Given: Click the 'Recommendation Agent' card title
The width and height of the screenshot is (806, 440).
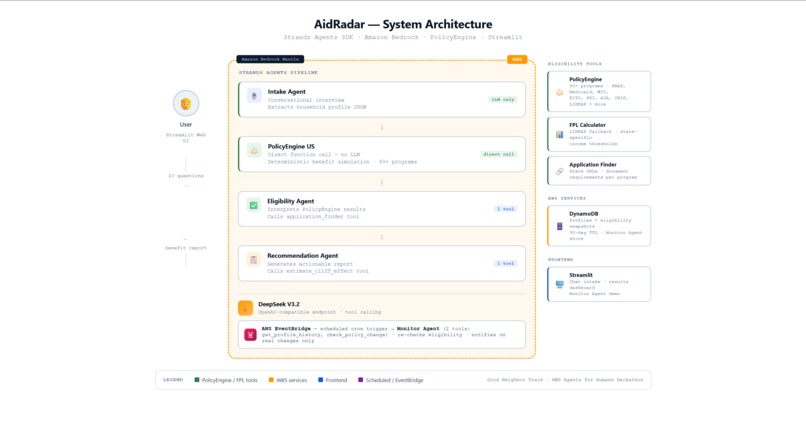Looking at the screenshot, I should coord(303,255).
